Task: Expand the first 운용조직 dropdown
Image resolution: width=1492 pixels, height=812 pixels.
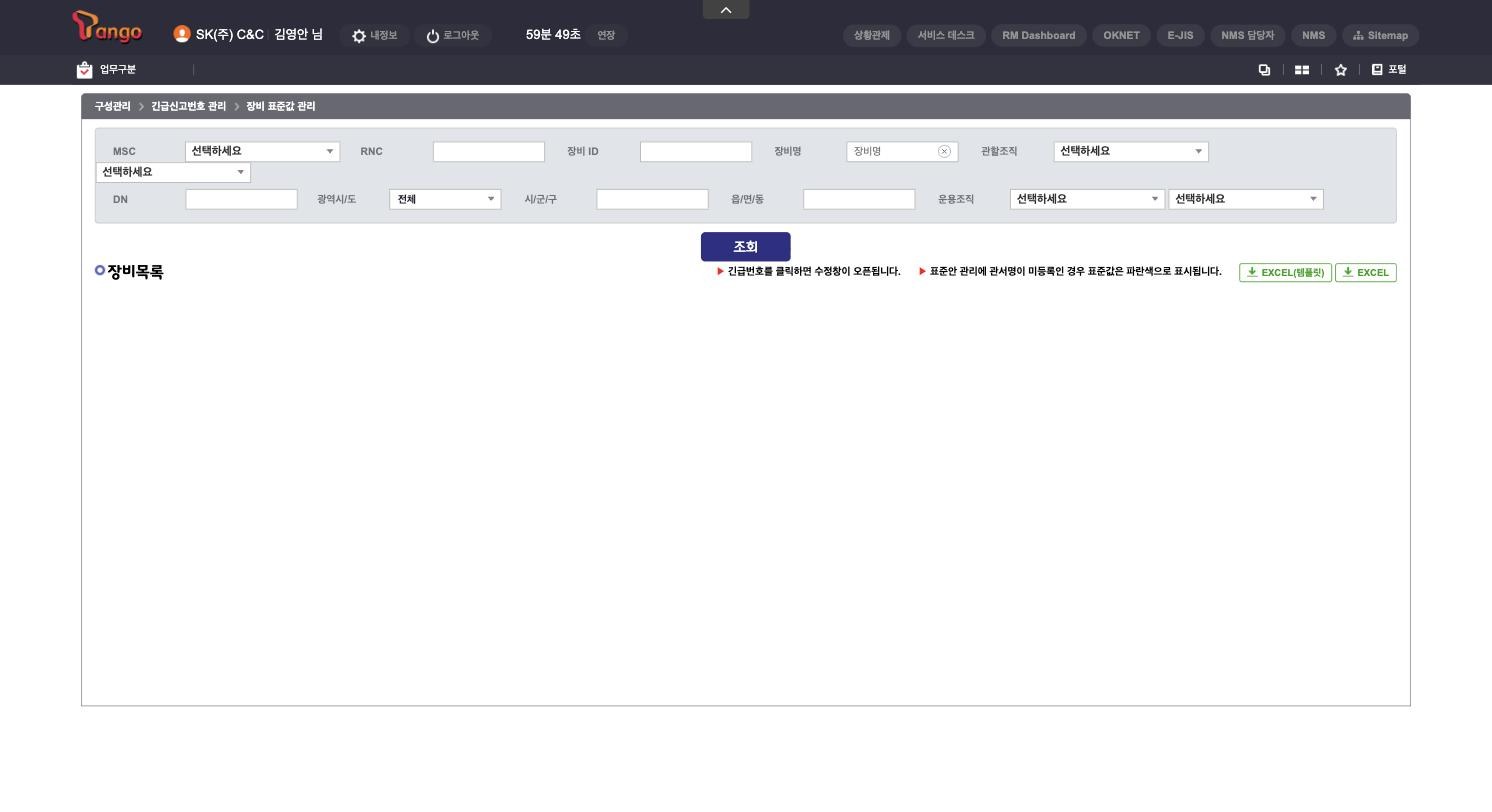Action: (1087, 199)
